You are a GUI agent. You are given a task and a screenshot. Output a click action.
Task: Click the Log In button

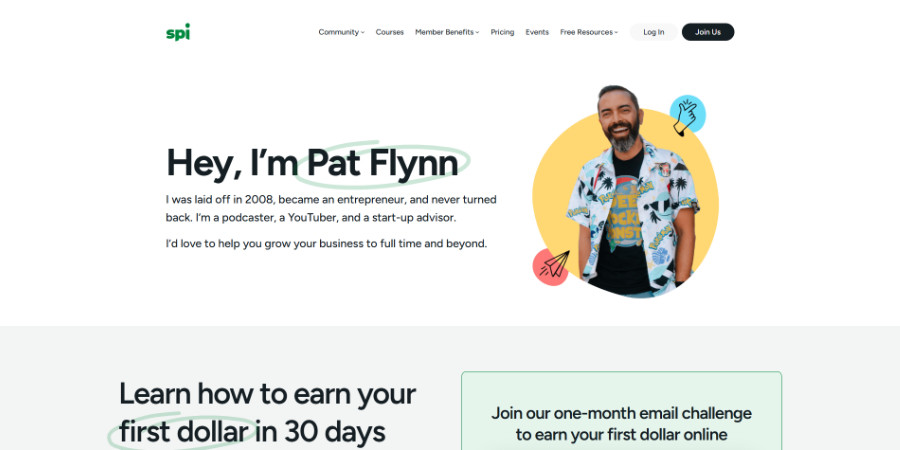654,32
